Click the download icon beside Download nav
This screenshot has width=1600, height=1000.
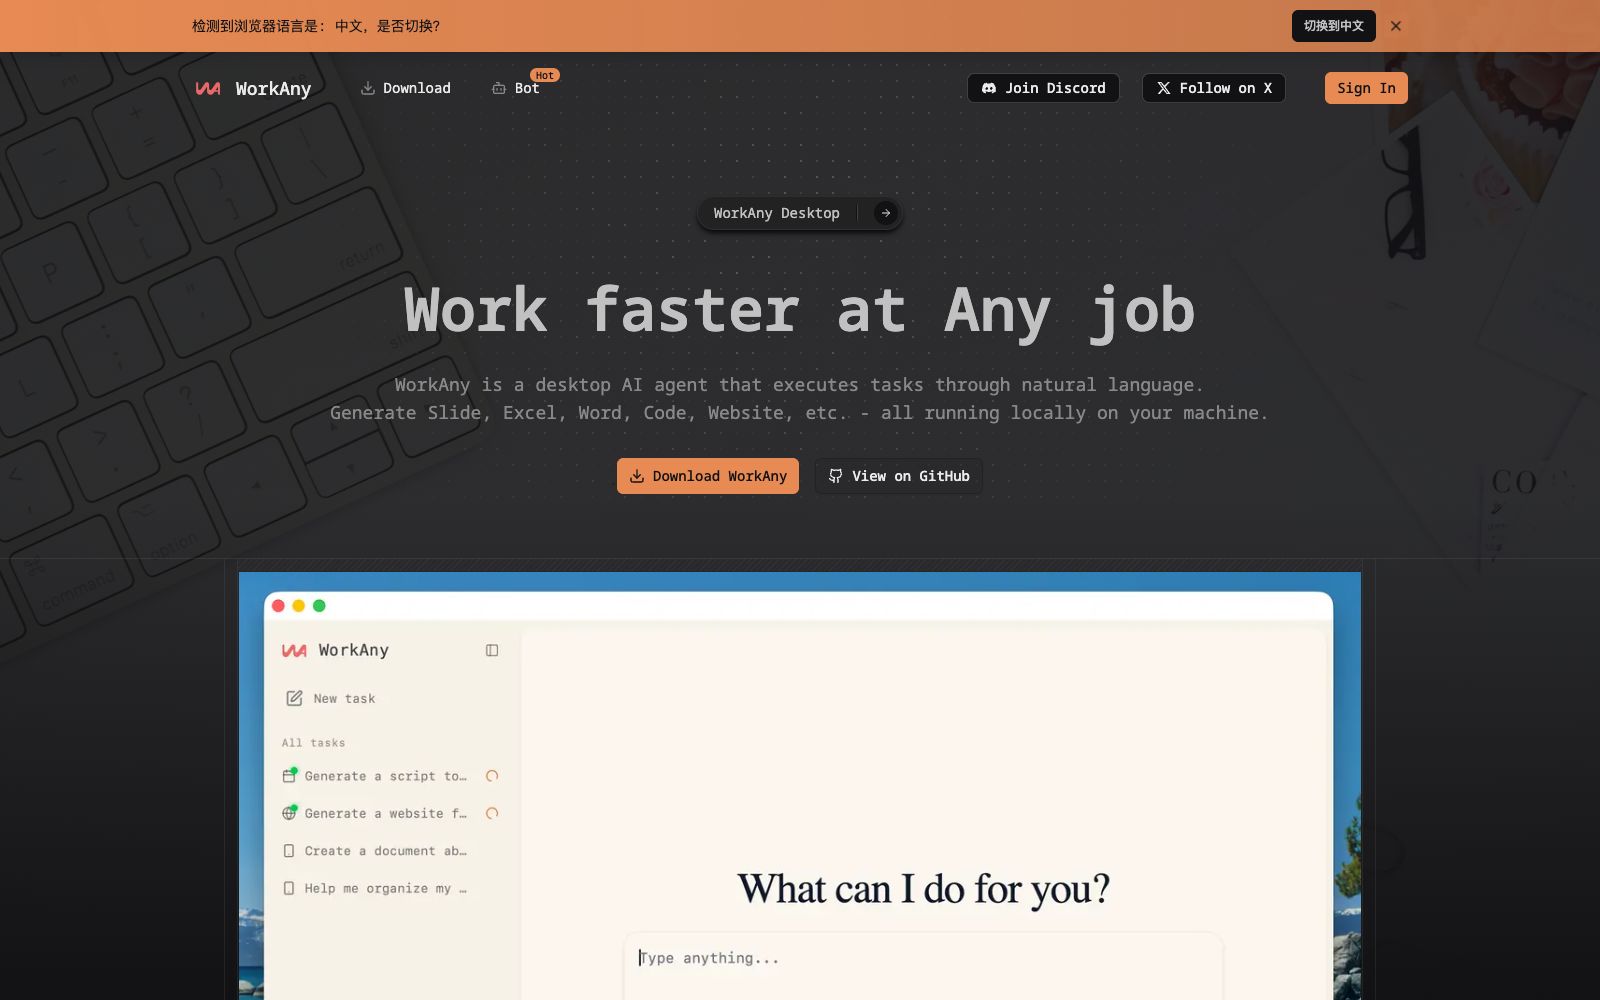pos(368,88)
